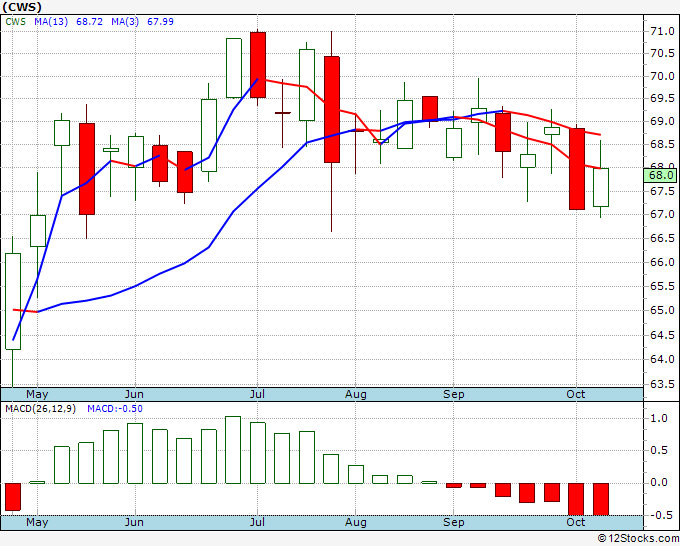
Task: Select Jun on the price chart time axis
Action: [x=134, y=394]
